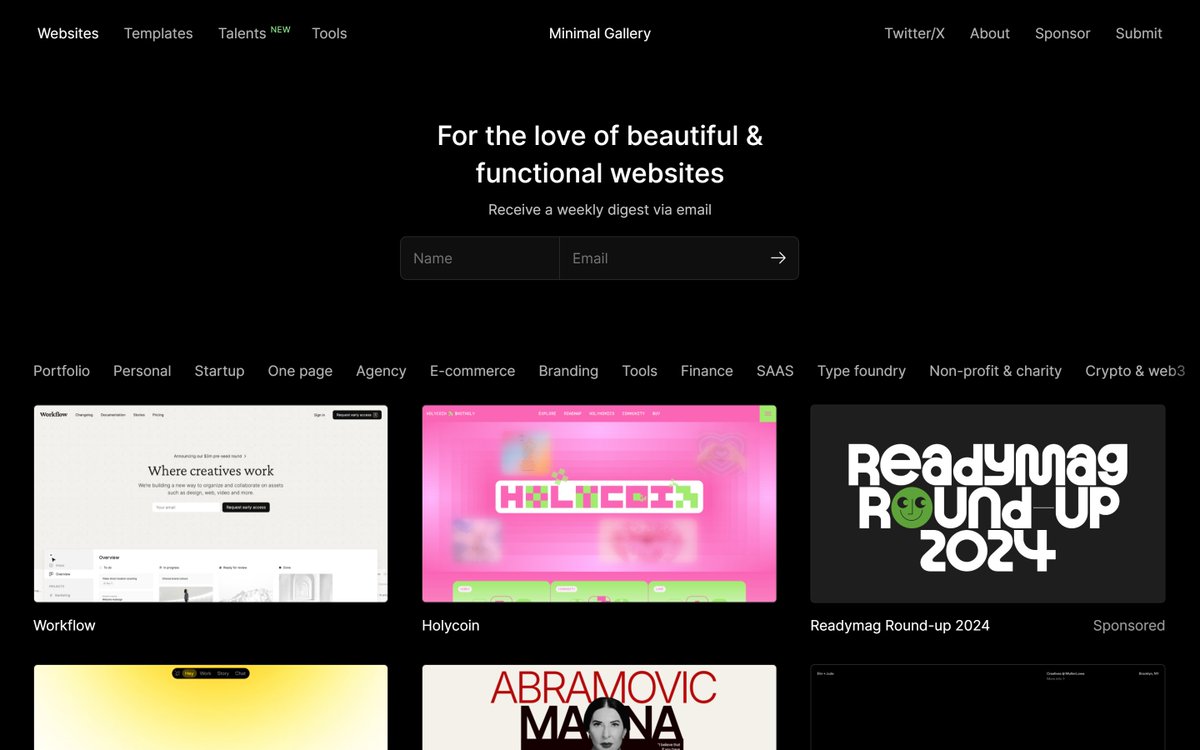The image size is (1200, 750).
Task: Filter by Tools category
Action: (x=639, y=370)
